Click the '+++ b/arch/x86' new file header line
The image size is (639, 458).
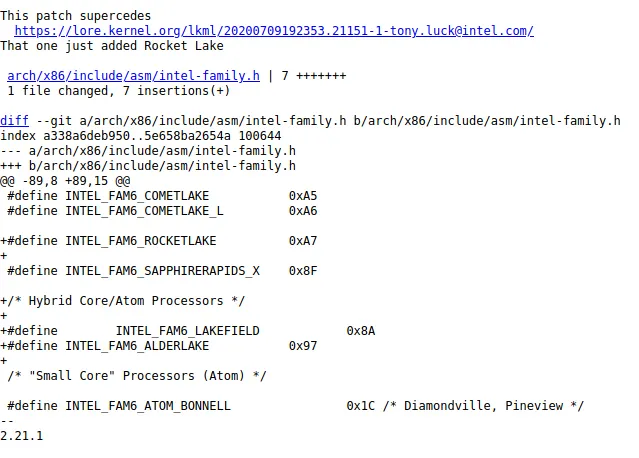[148, 166]
